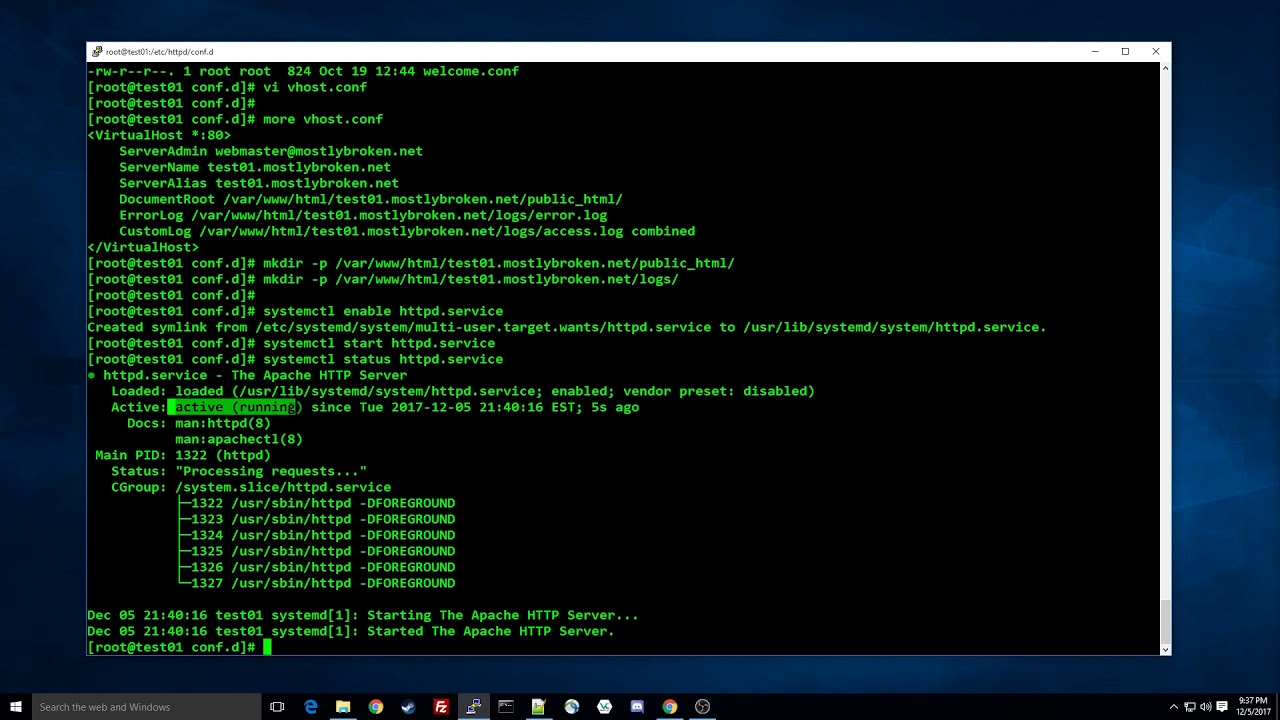Click the highlighted 'active (running)' status text

[x=235, y=407]
